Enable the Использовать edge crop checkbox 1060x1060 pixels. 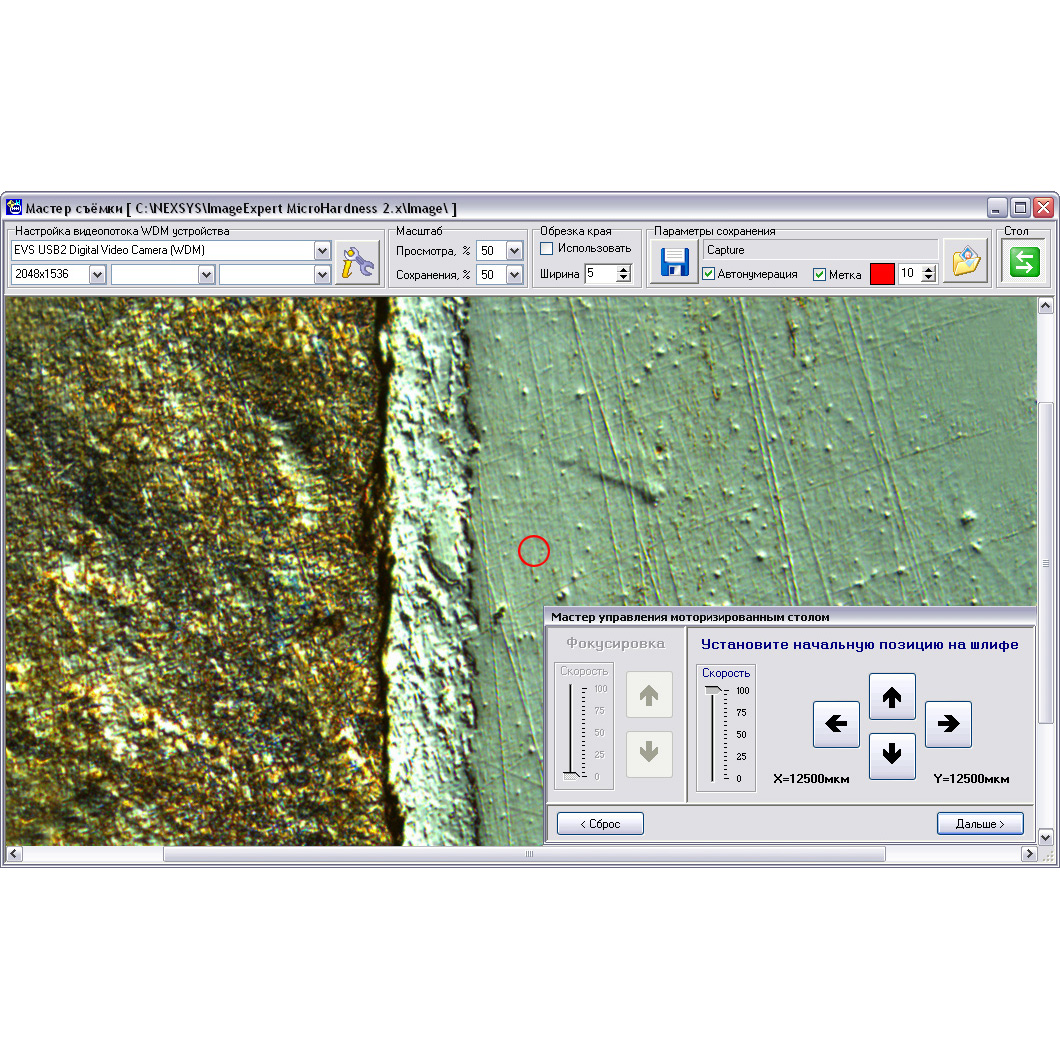point(547,249)
